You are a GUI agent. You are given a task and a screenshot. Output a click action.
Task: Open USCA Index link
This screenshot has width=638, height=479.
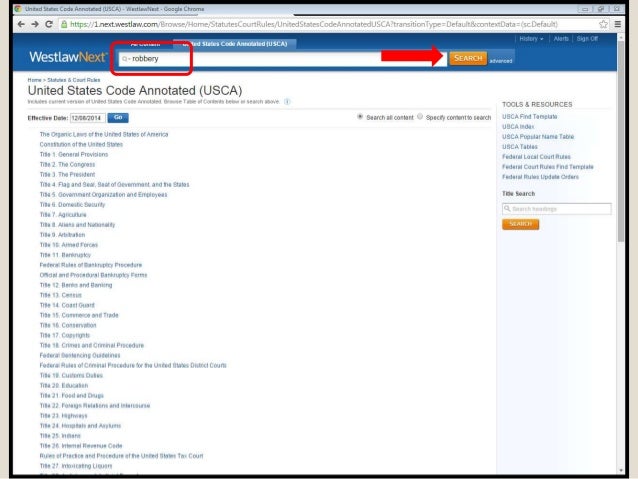pos(518,127)
